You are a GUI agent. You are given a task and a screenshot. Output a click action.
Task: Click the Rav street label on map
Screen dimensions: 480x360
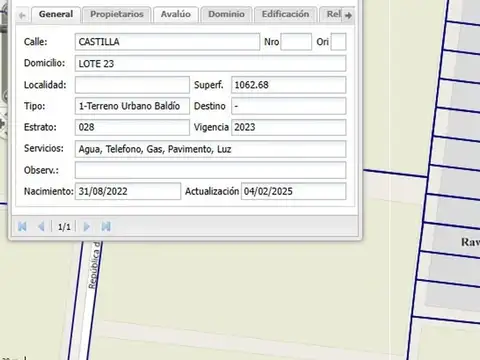(x=470, y=242)
